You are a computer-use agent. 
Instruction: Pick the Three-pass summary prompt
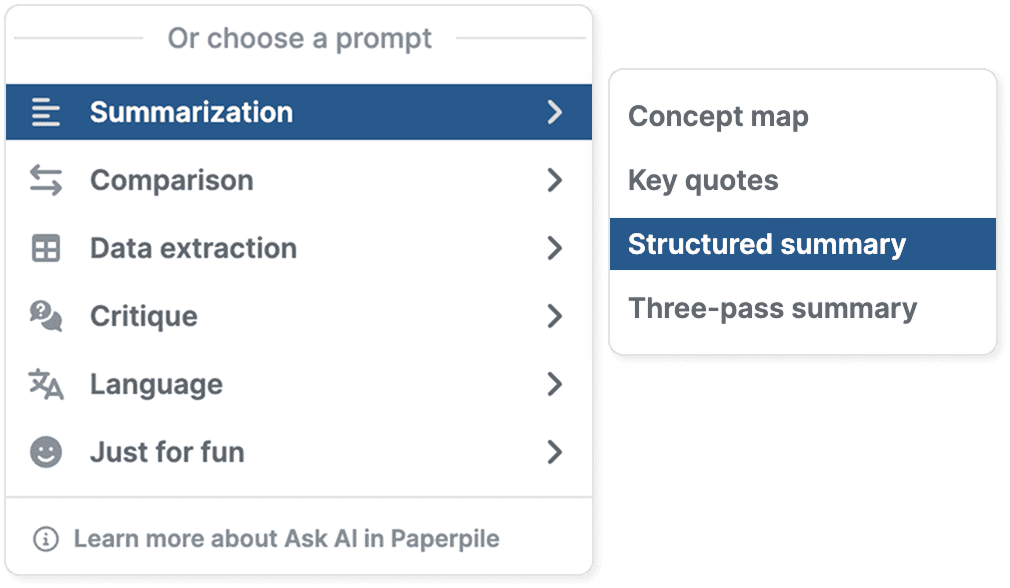coord(772,309)
